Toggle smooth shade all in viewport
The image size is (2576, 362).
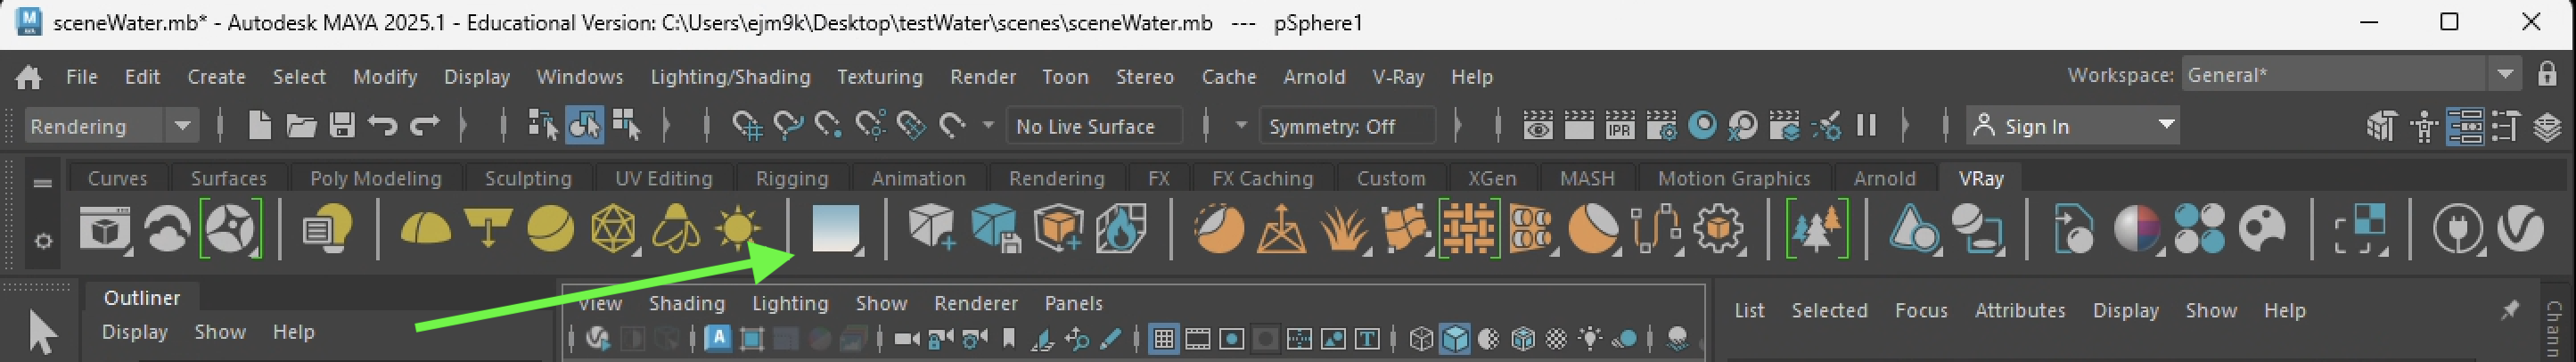point(1455,340)
